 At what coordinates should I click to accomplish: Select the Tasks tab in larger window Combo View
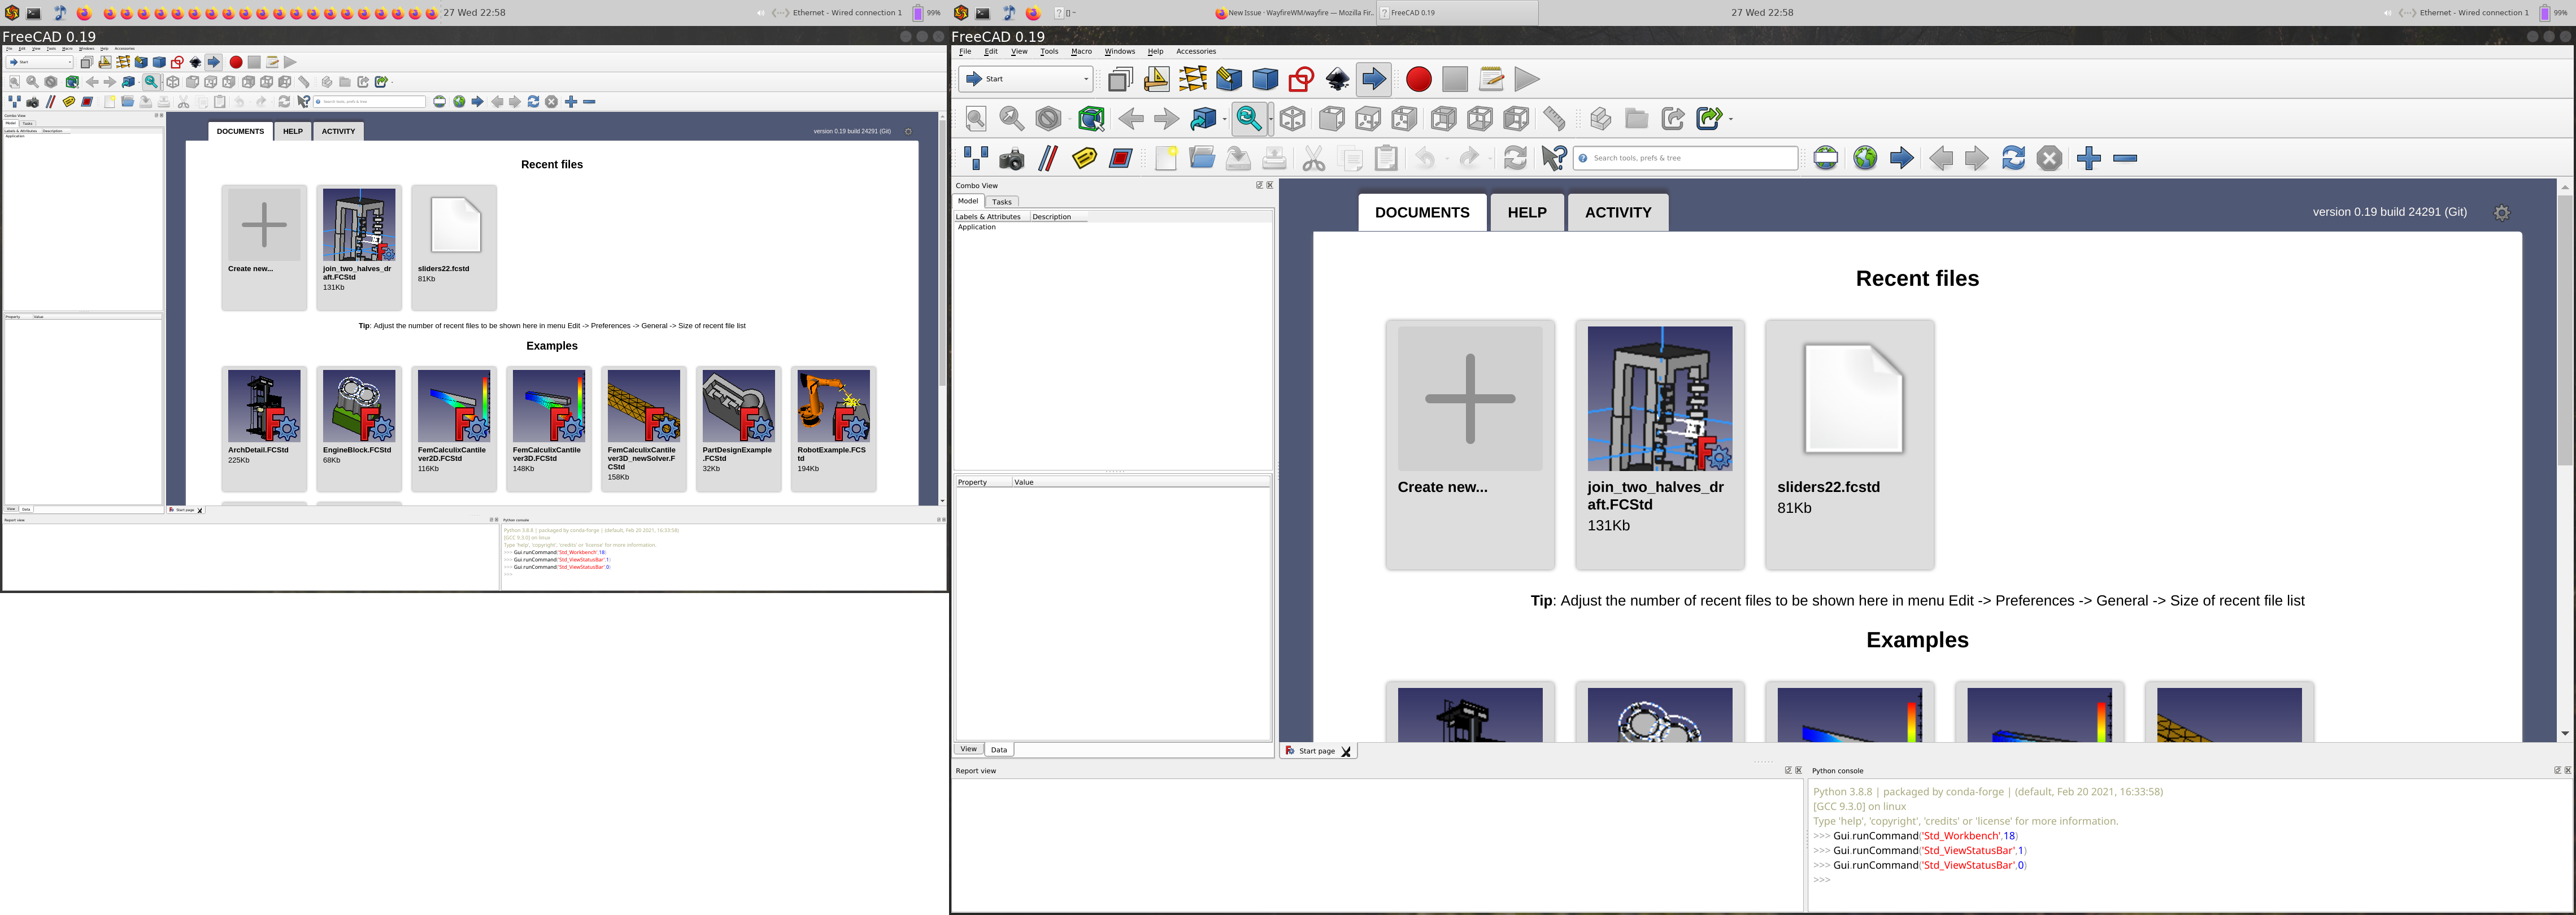(x=1001, y=202)
